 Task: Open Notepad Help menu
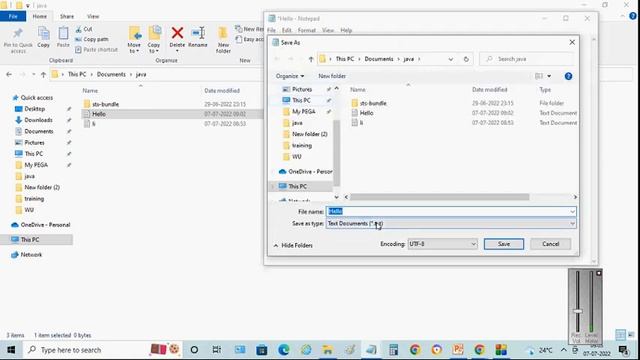click(x=346, y=30)
